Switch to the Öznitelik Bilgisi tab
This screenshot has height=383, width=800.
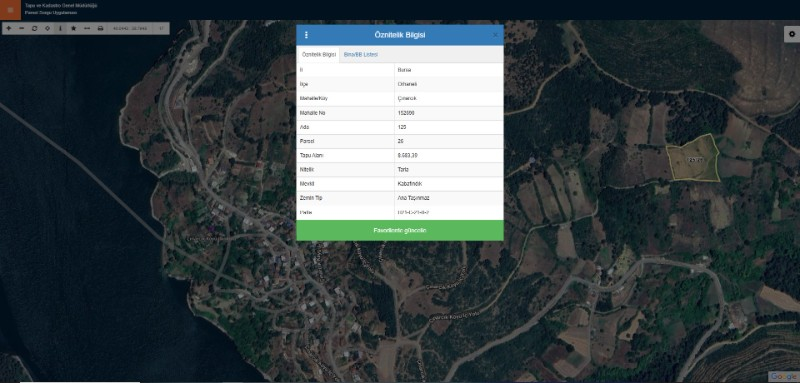pyautogui.click(x=318, y=55)
